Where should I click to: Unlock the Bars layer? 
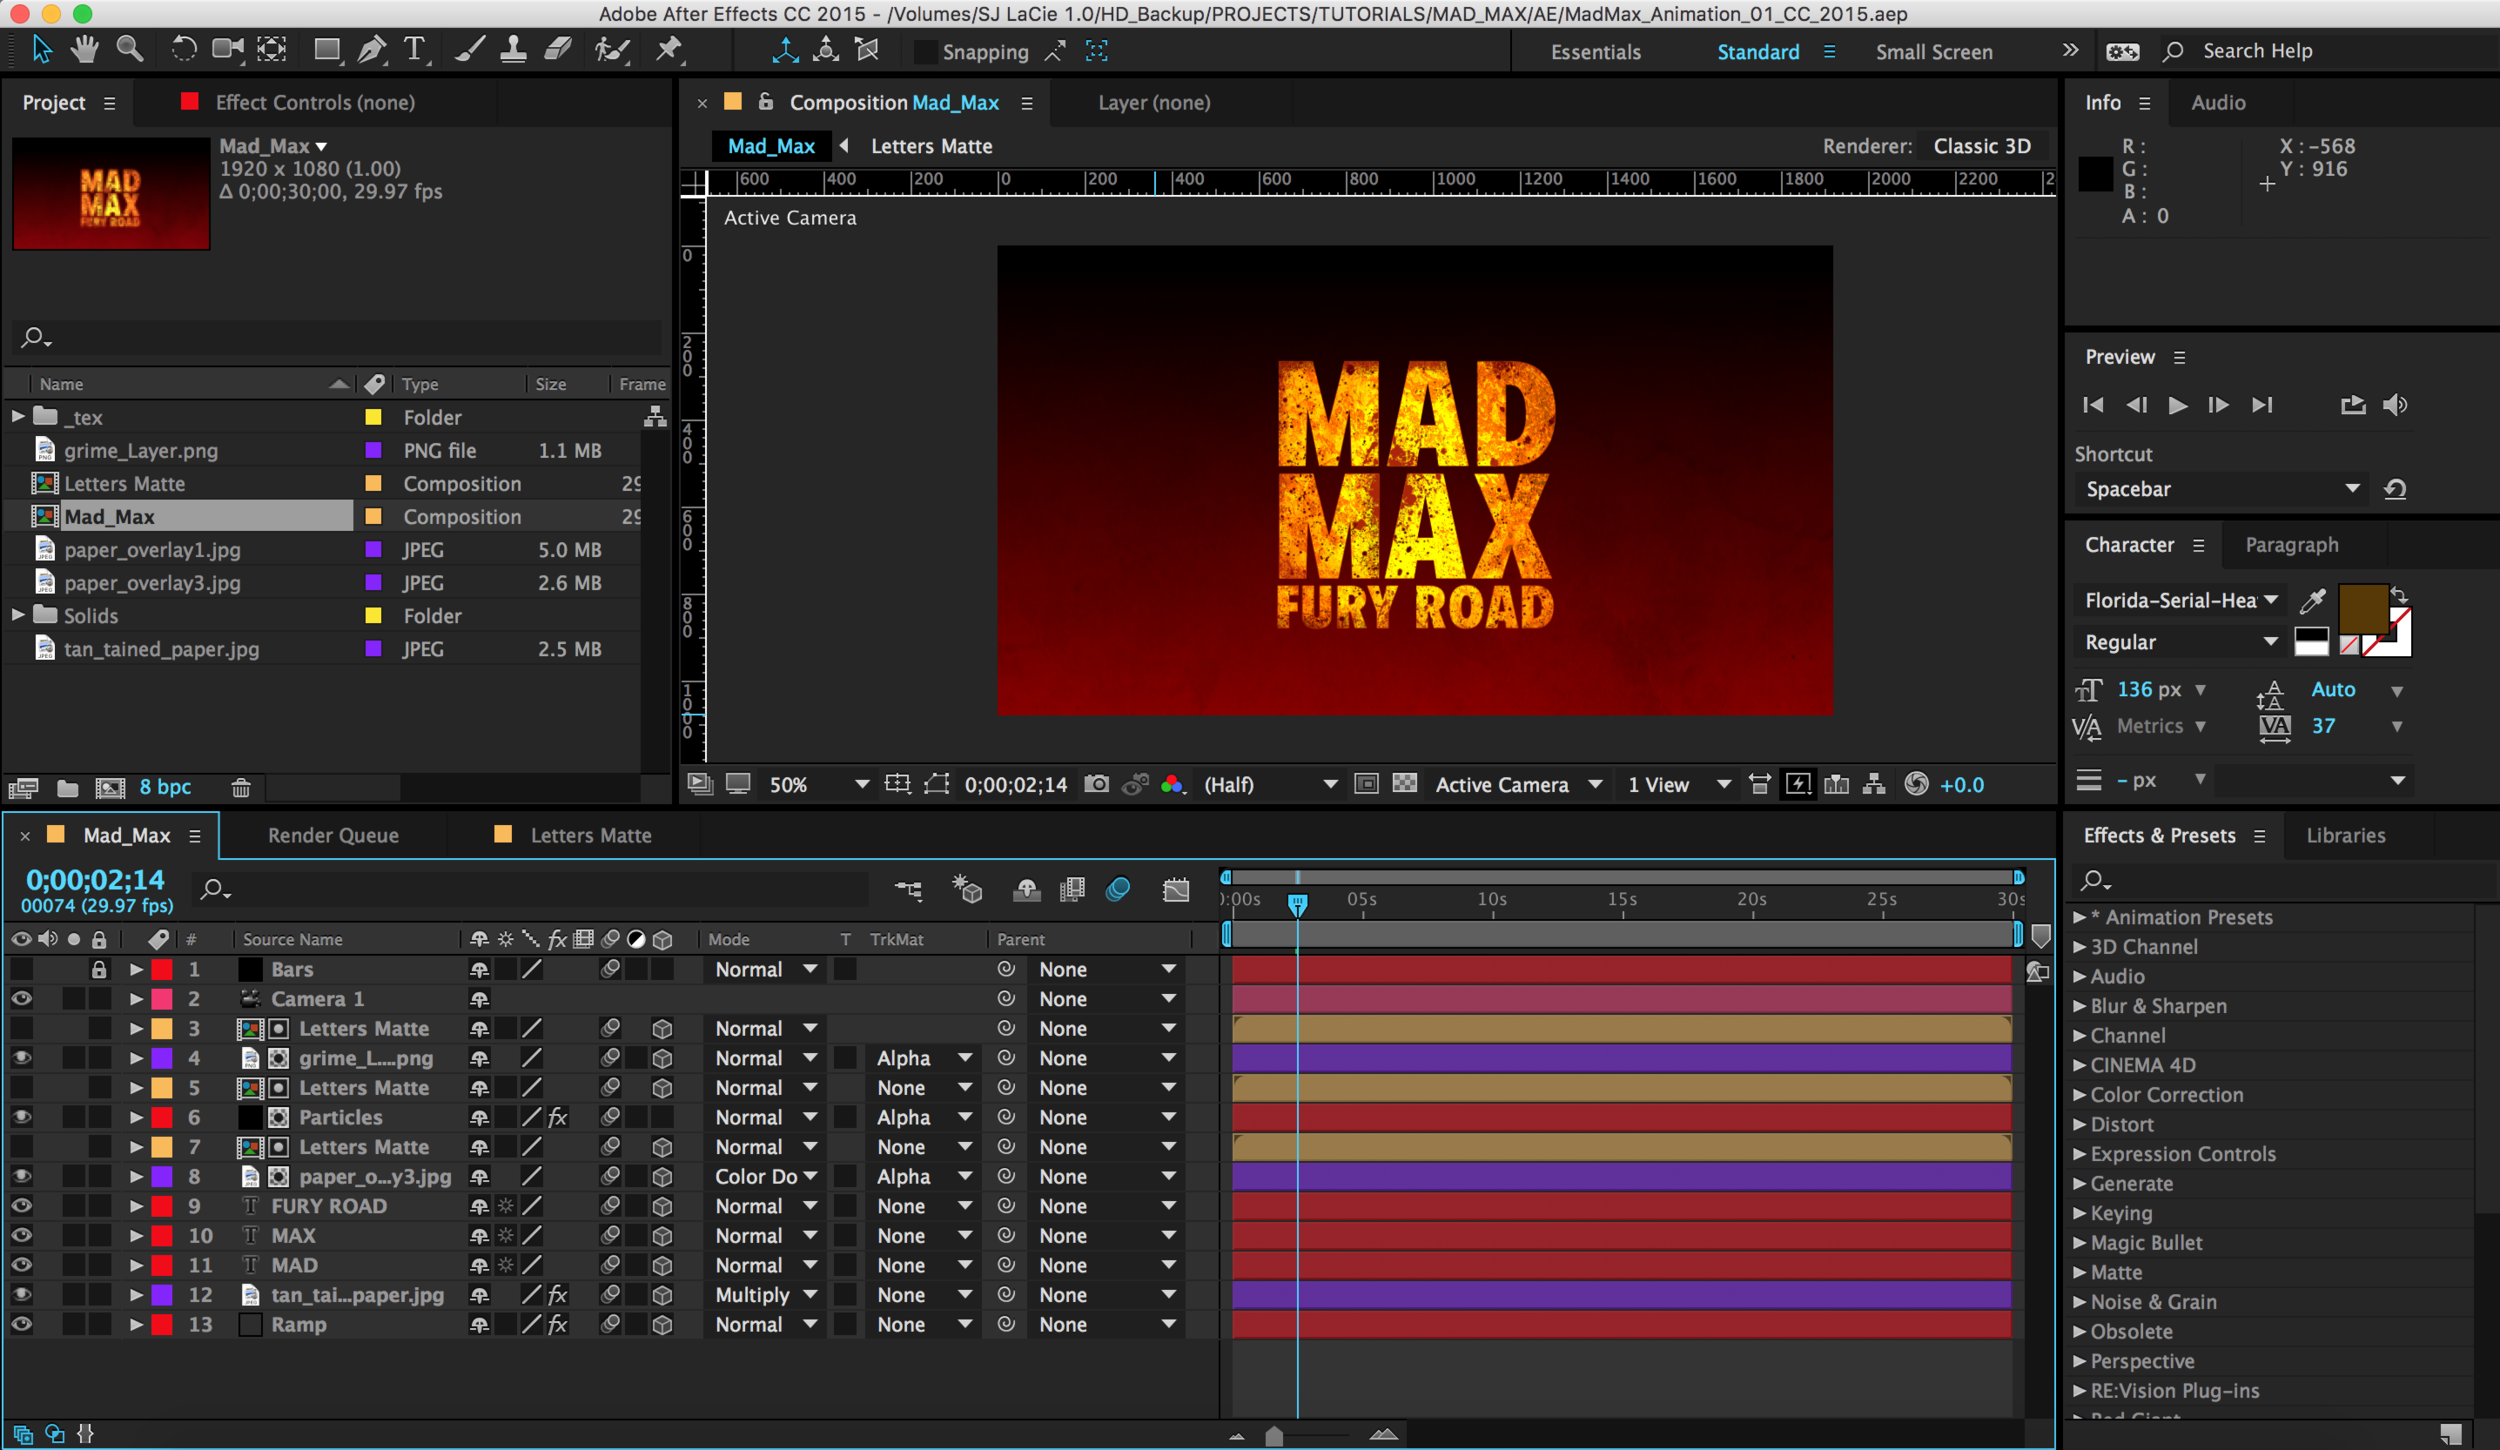(x=98, y=969)
